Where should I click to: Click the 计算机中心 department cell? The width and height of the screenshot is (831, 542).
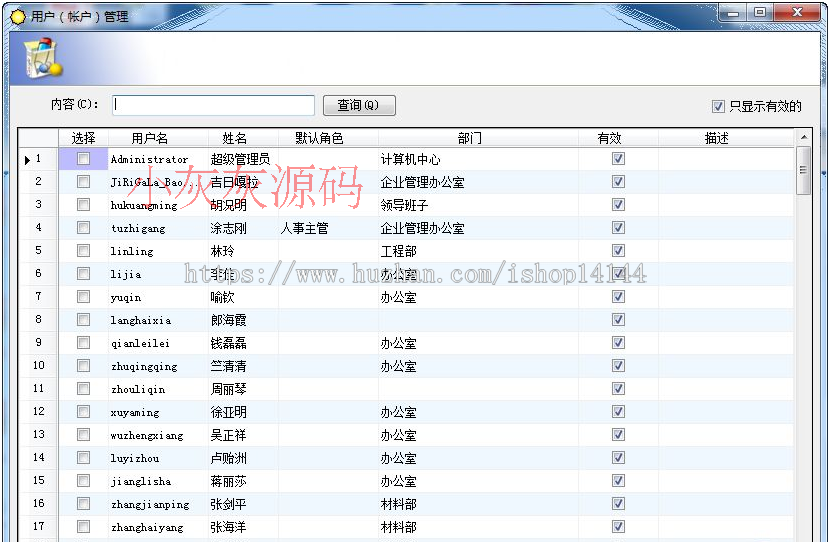478,159
